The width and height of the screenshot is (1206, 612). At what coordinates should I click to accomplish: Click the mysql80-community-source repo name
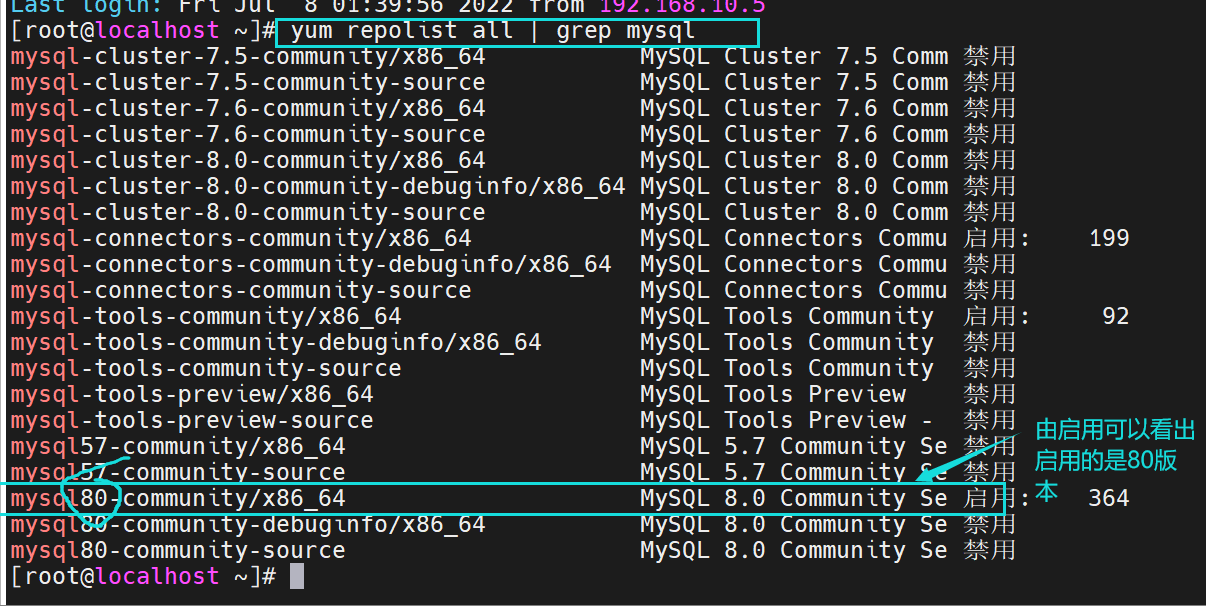pyautogui.click(x=178, y=550)
